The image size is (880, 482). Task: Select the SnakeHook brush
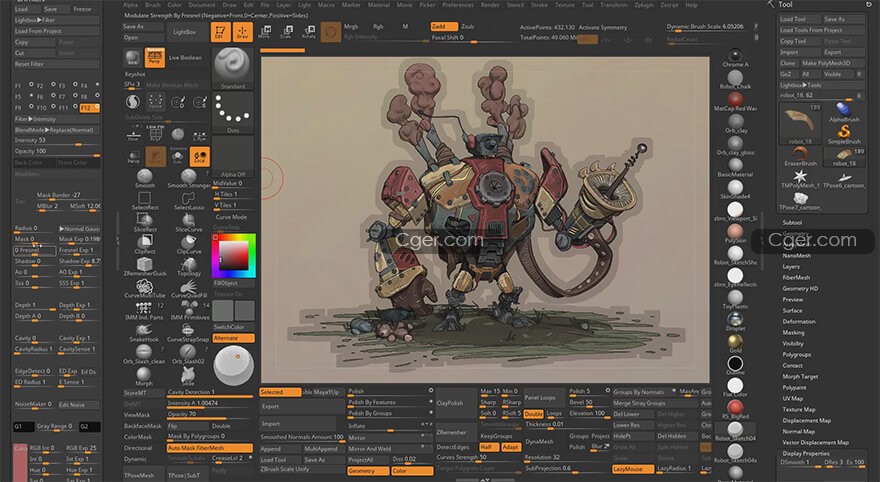click(144, 333)
